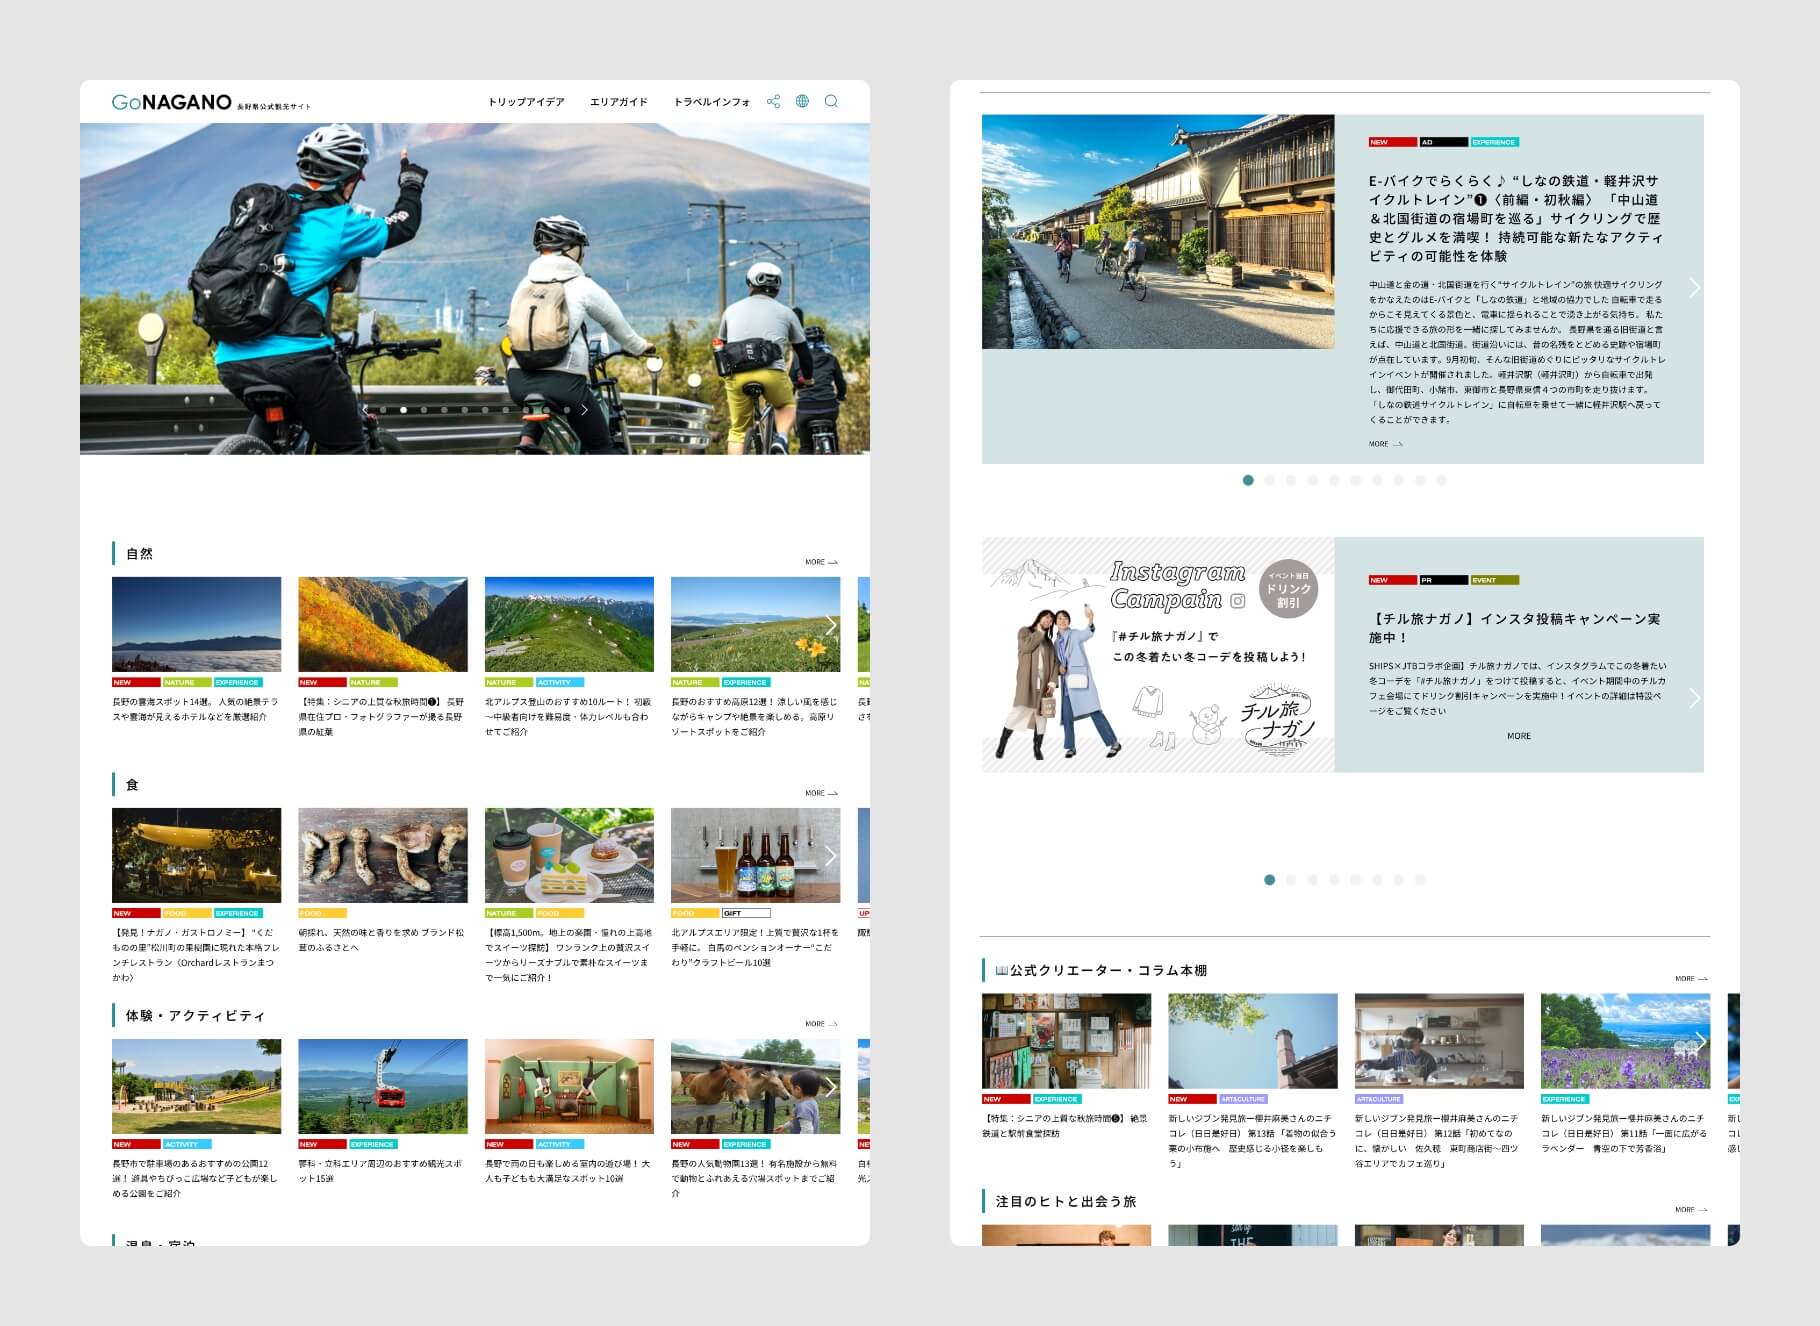This screenshot has width=1820, height=1326.
Task: Select highlighted white dot in hero slideshow
Action: [403, 410]
